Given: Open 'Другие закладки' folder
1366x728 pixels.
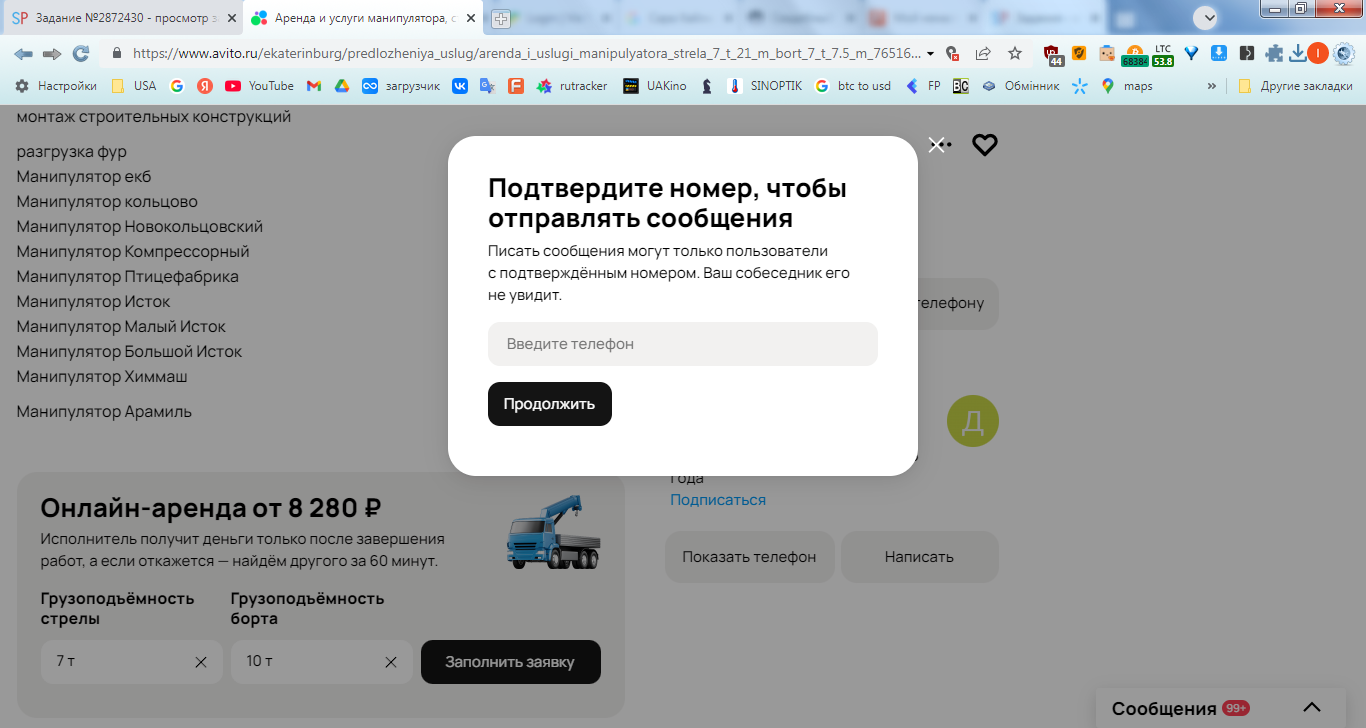Looking at the screenshot, I should pyautogui.click(x=1295, y=86).
